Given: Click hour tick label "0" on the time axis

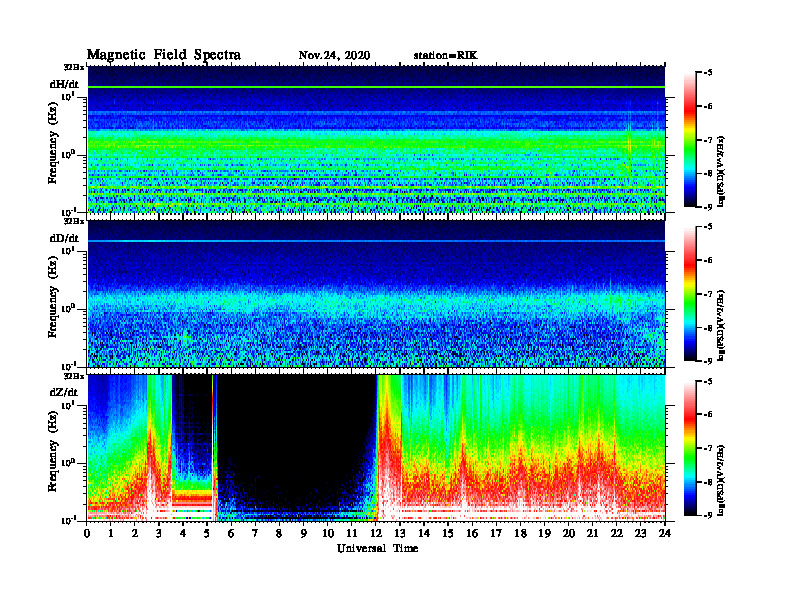Looking at the screenshot, I should 87,533.
